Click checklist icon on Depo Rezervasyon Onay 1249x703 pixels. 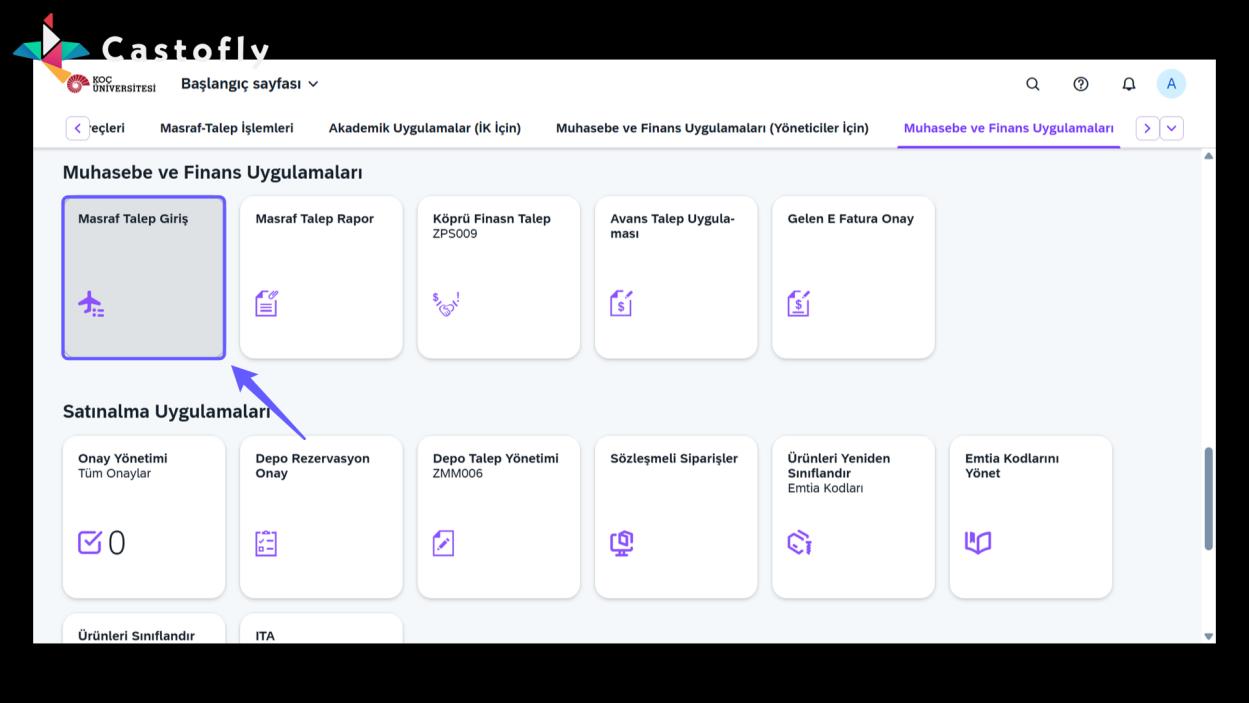coord(266,543)
